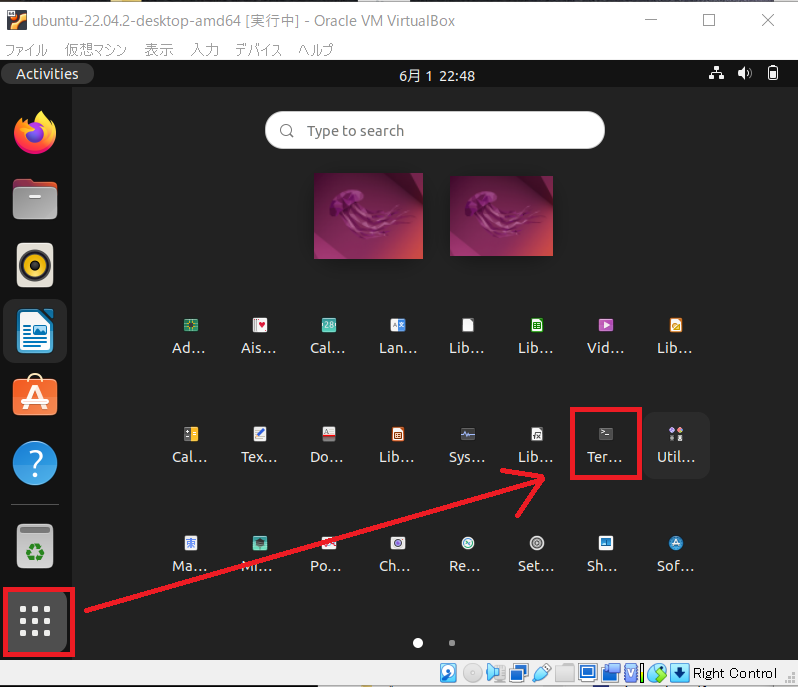Open the calendar from the top-bar clock

tap(436, 75)
